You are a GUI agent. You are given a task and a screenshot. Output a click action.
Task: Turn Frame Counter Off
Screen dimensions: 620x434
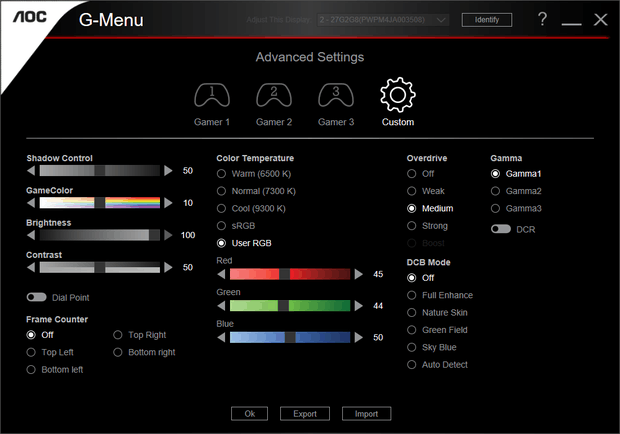pos(40,335)
